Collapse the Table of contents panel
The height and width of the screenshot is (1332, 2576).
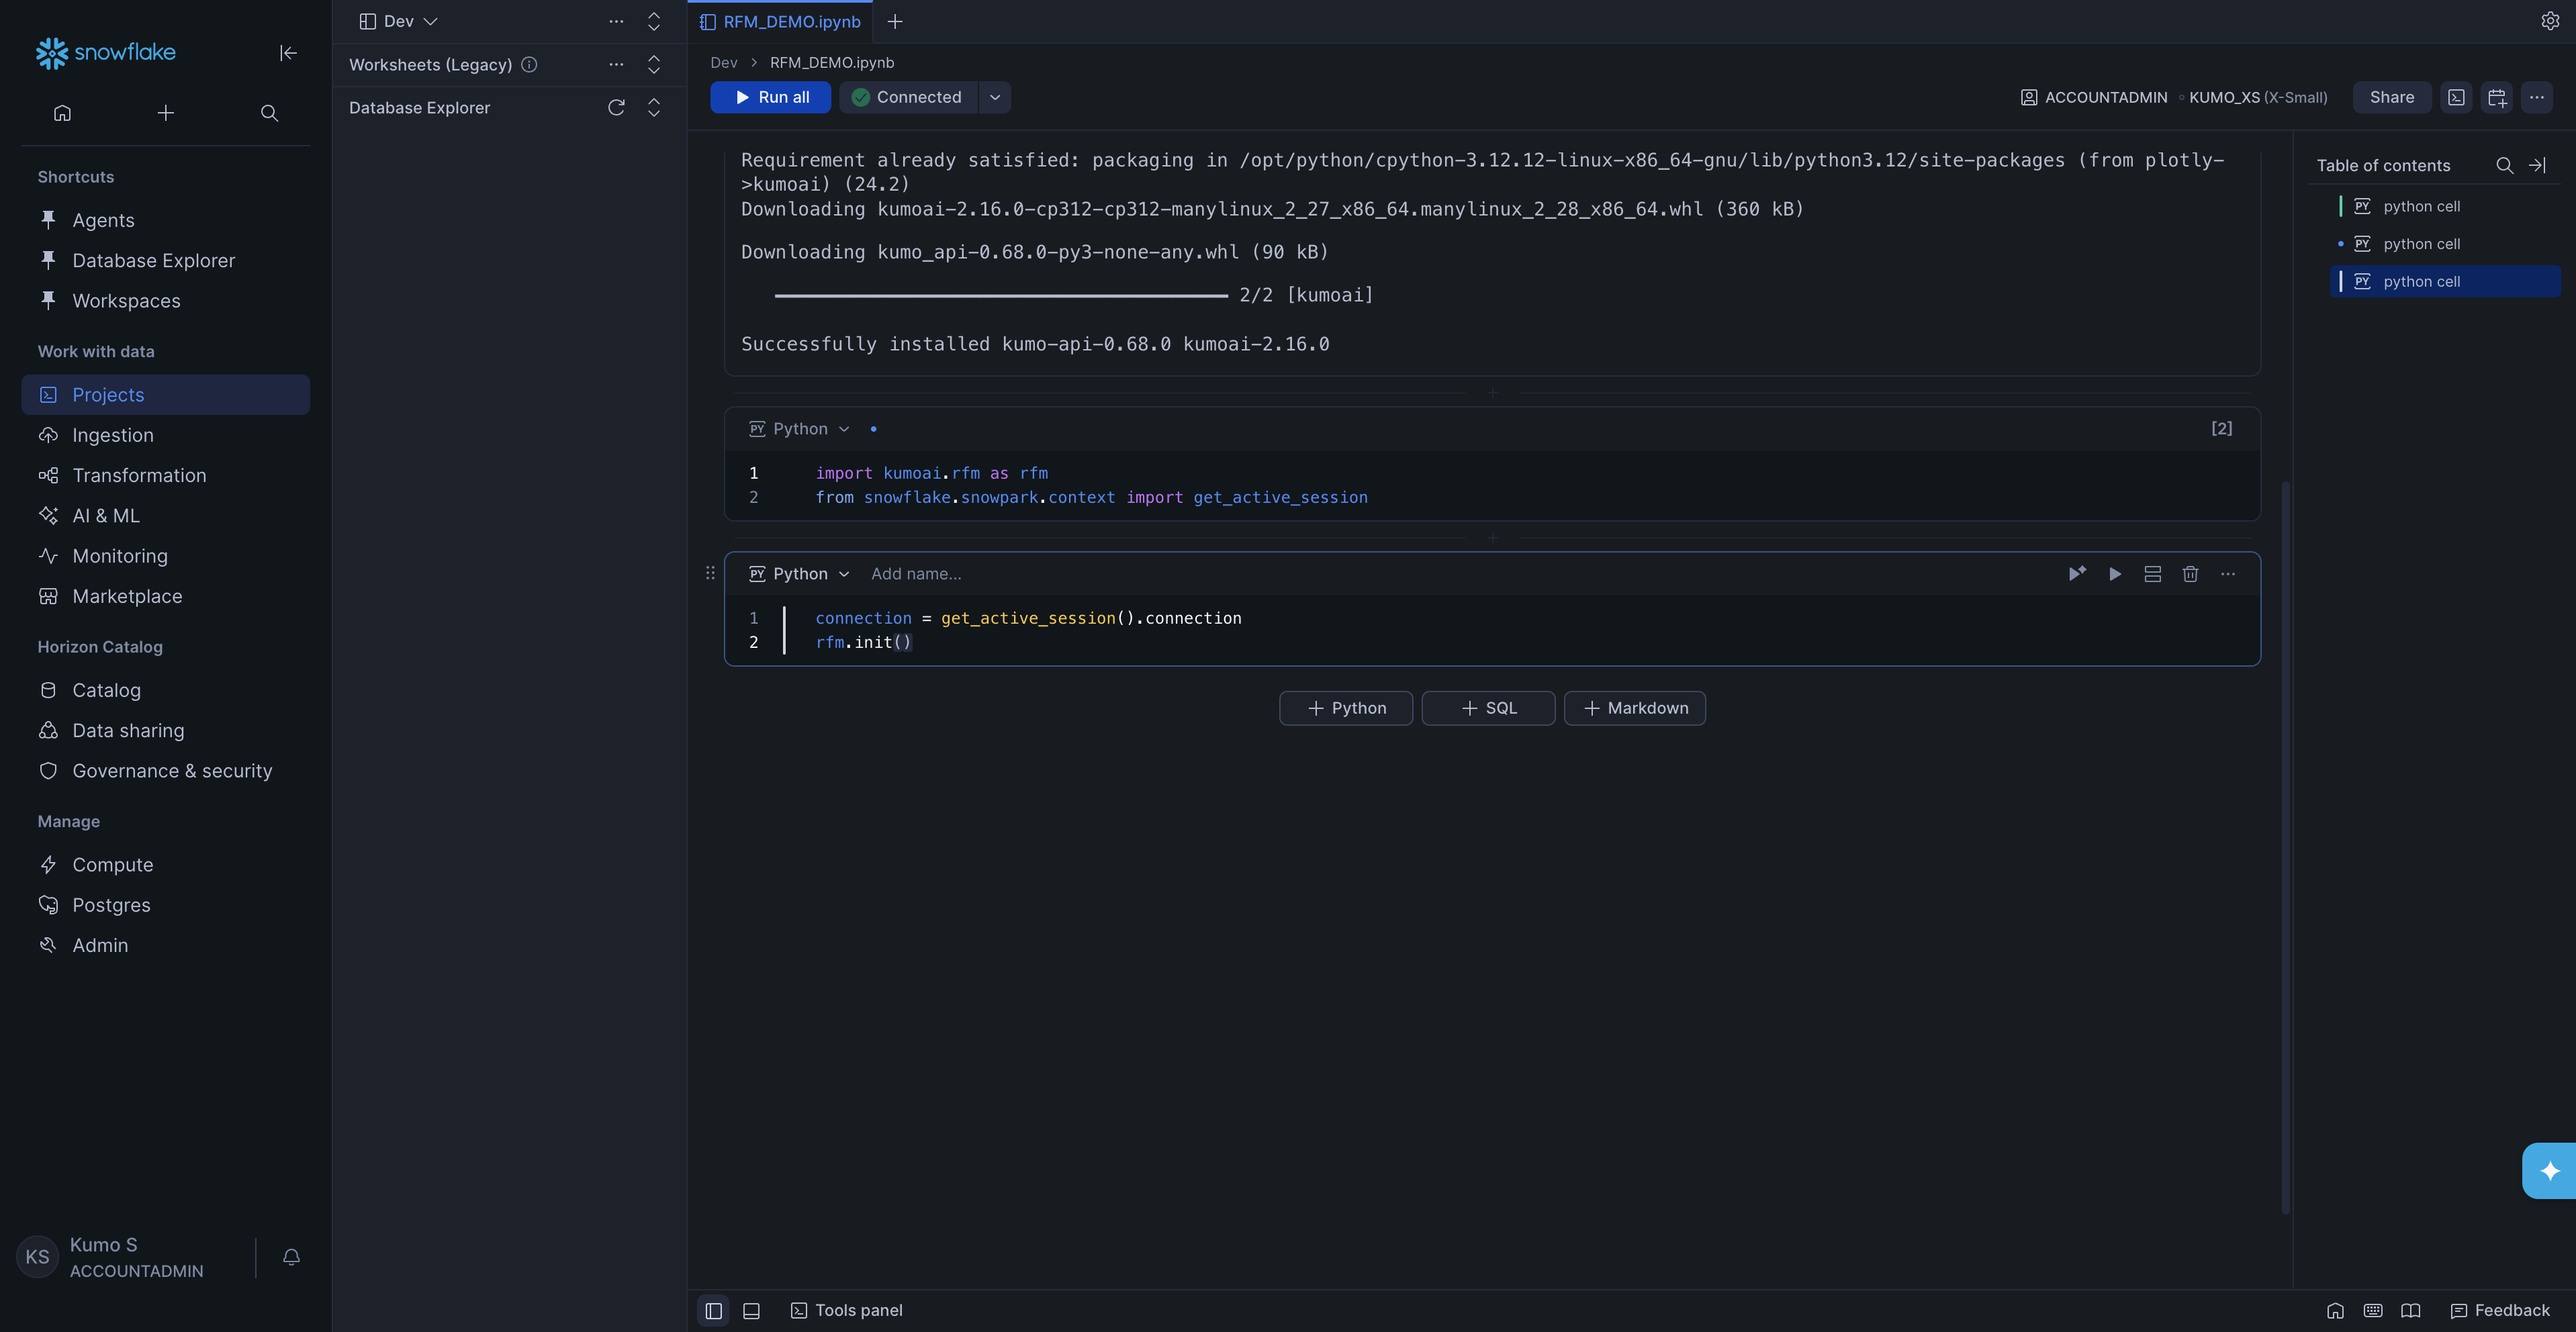coord(2538,165)
